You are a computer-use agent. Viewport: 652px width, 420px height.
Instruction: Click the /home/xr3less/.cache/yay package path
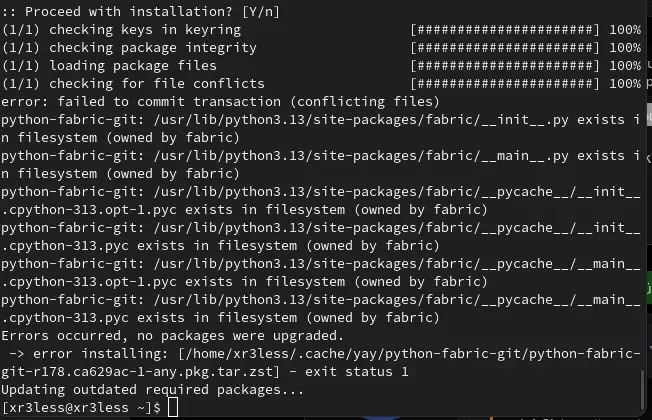(x=410, y=354)
